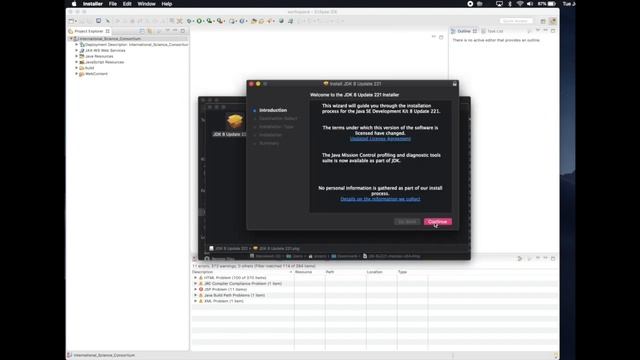Open the Installer menu
The image size is (640, 360).
point(93,4)
